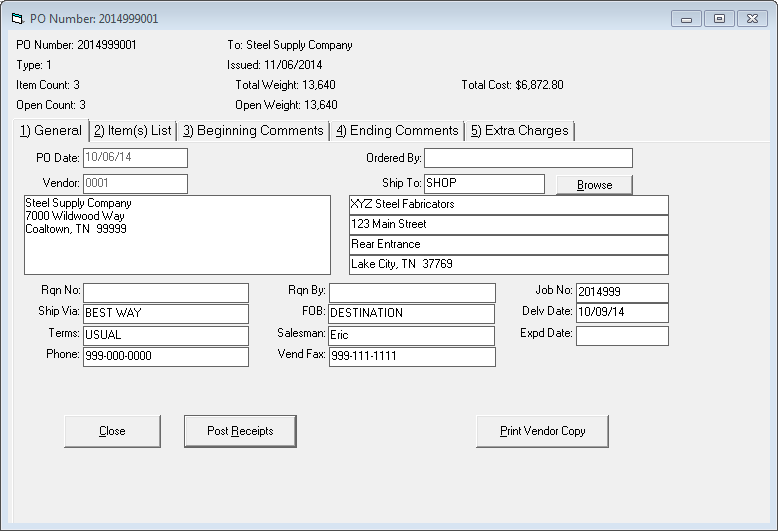Click Post Receipts button

[240, 431]
